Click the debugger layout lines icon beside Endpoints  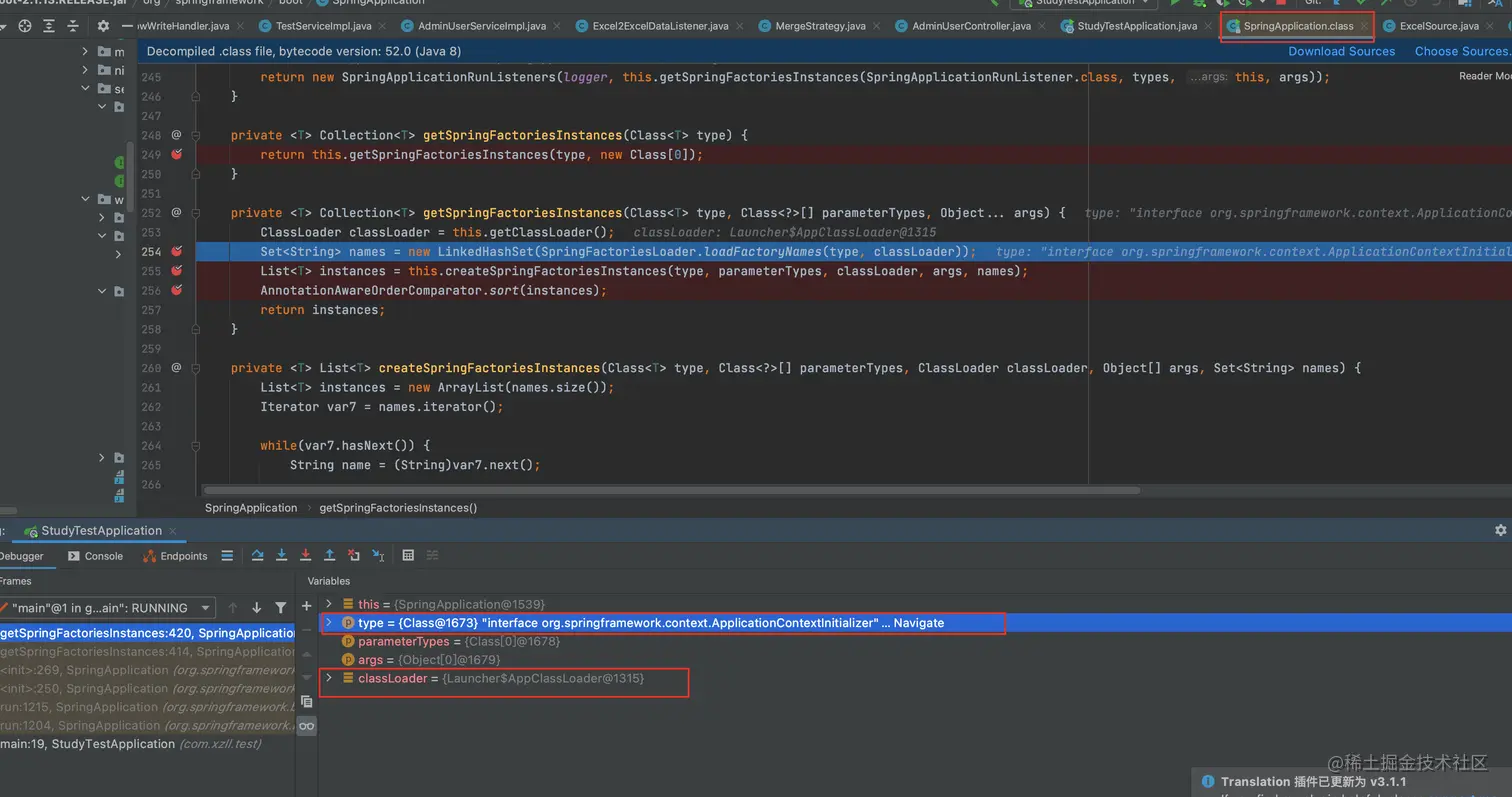point(227,556)
